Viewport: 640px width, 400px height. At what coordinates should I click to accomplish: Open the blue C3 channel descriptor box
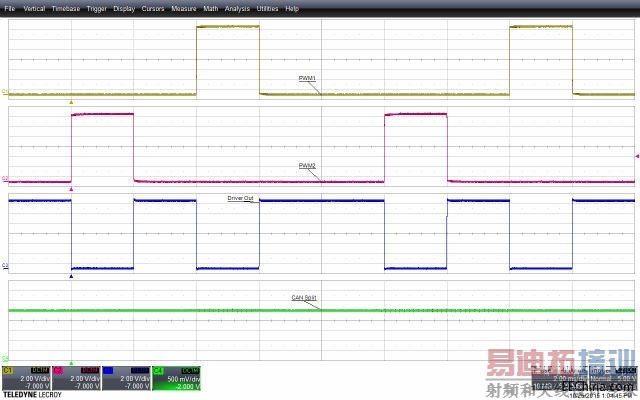point(126,378)
